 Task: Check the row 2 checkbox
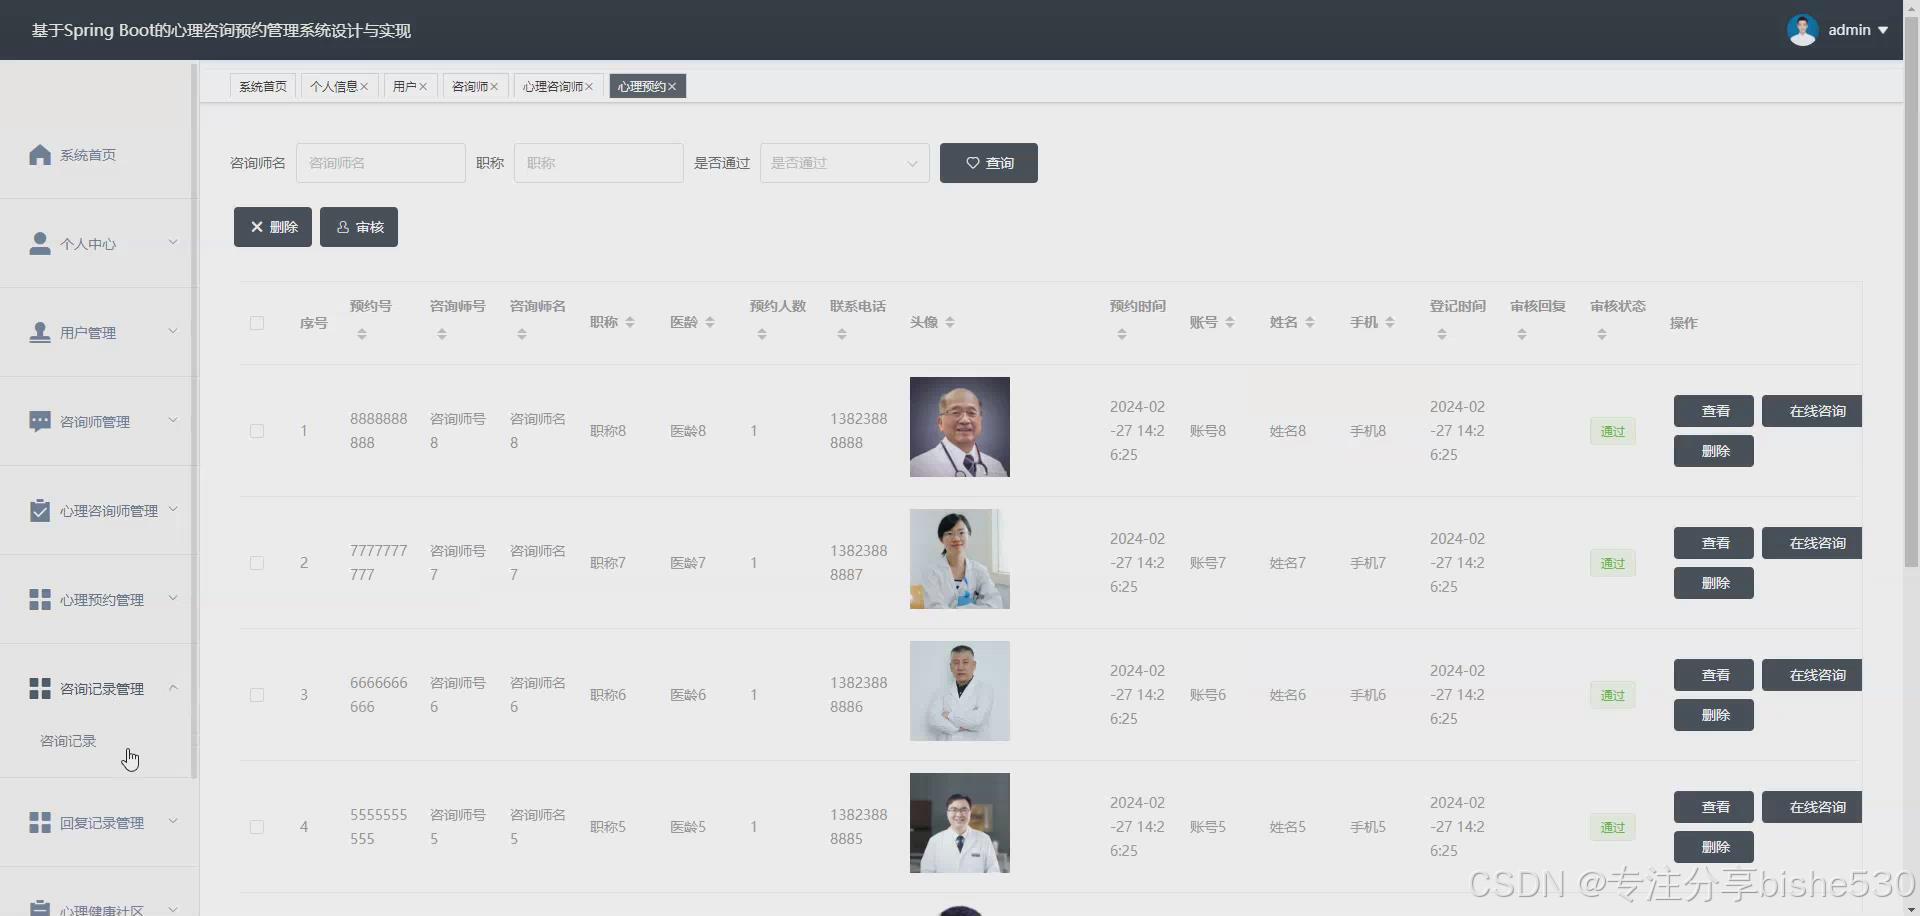pos(257,563)
